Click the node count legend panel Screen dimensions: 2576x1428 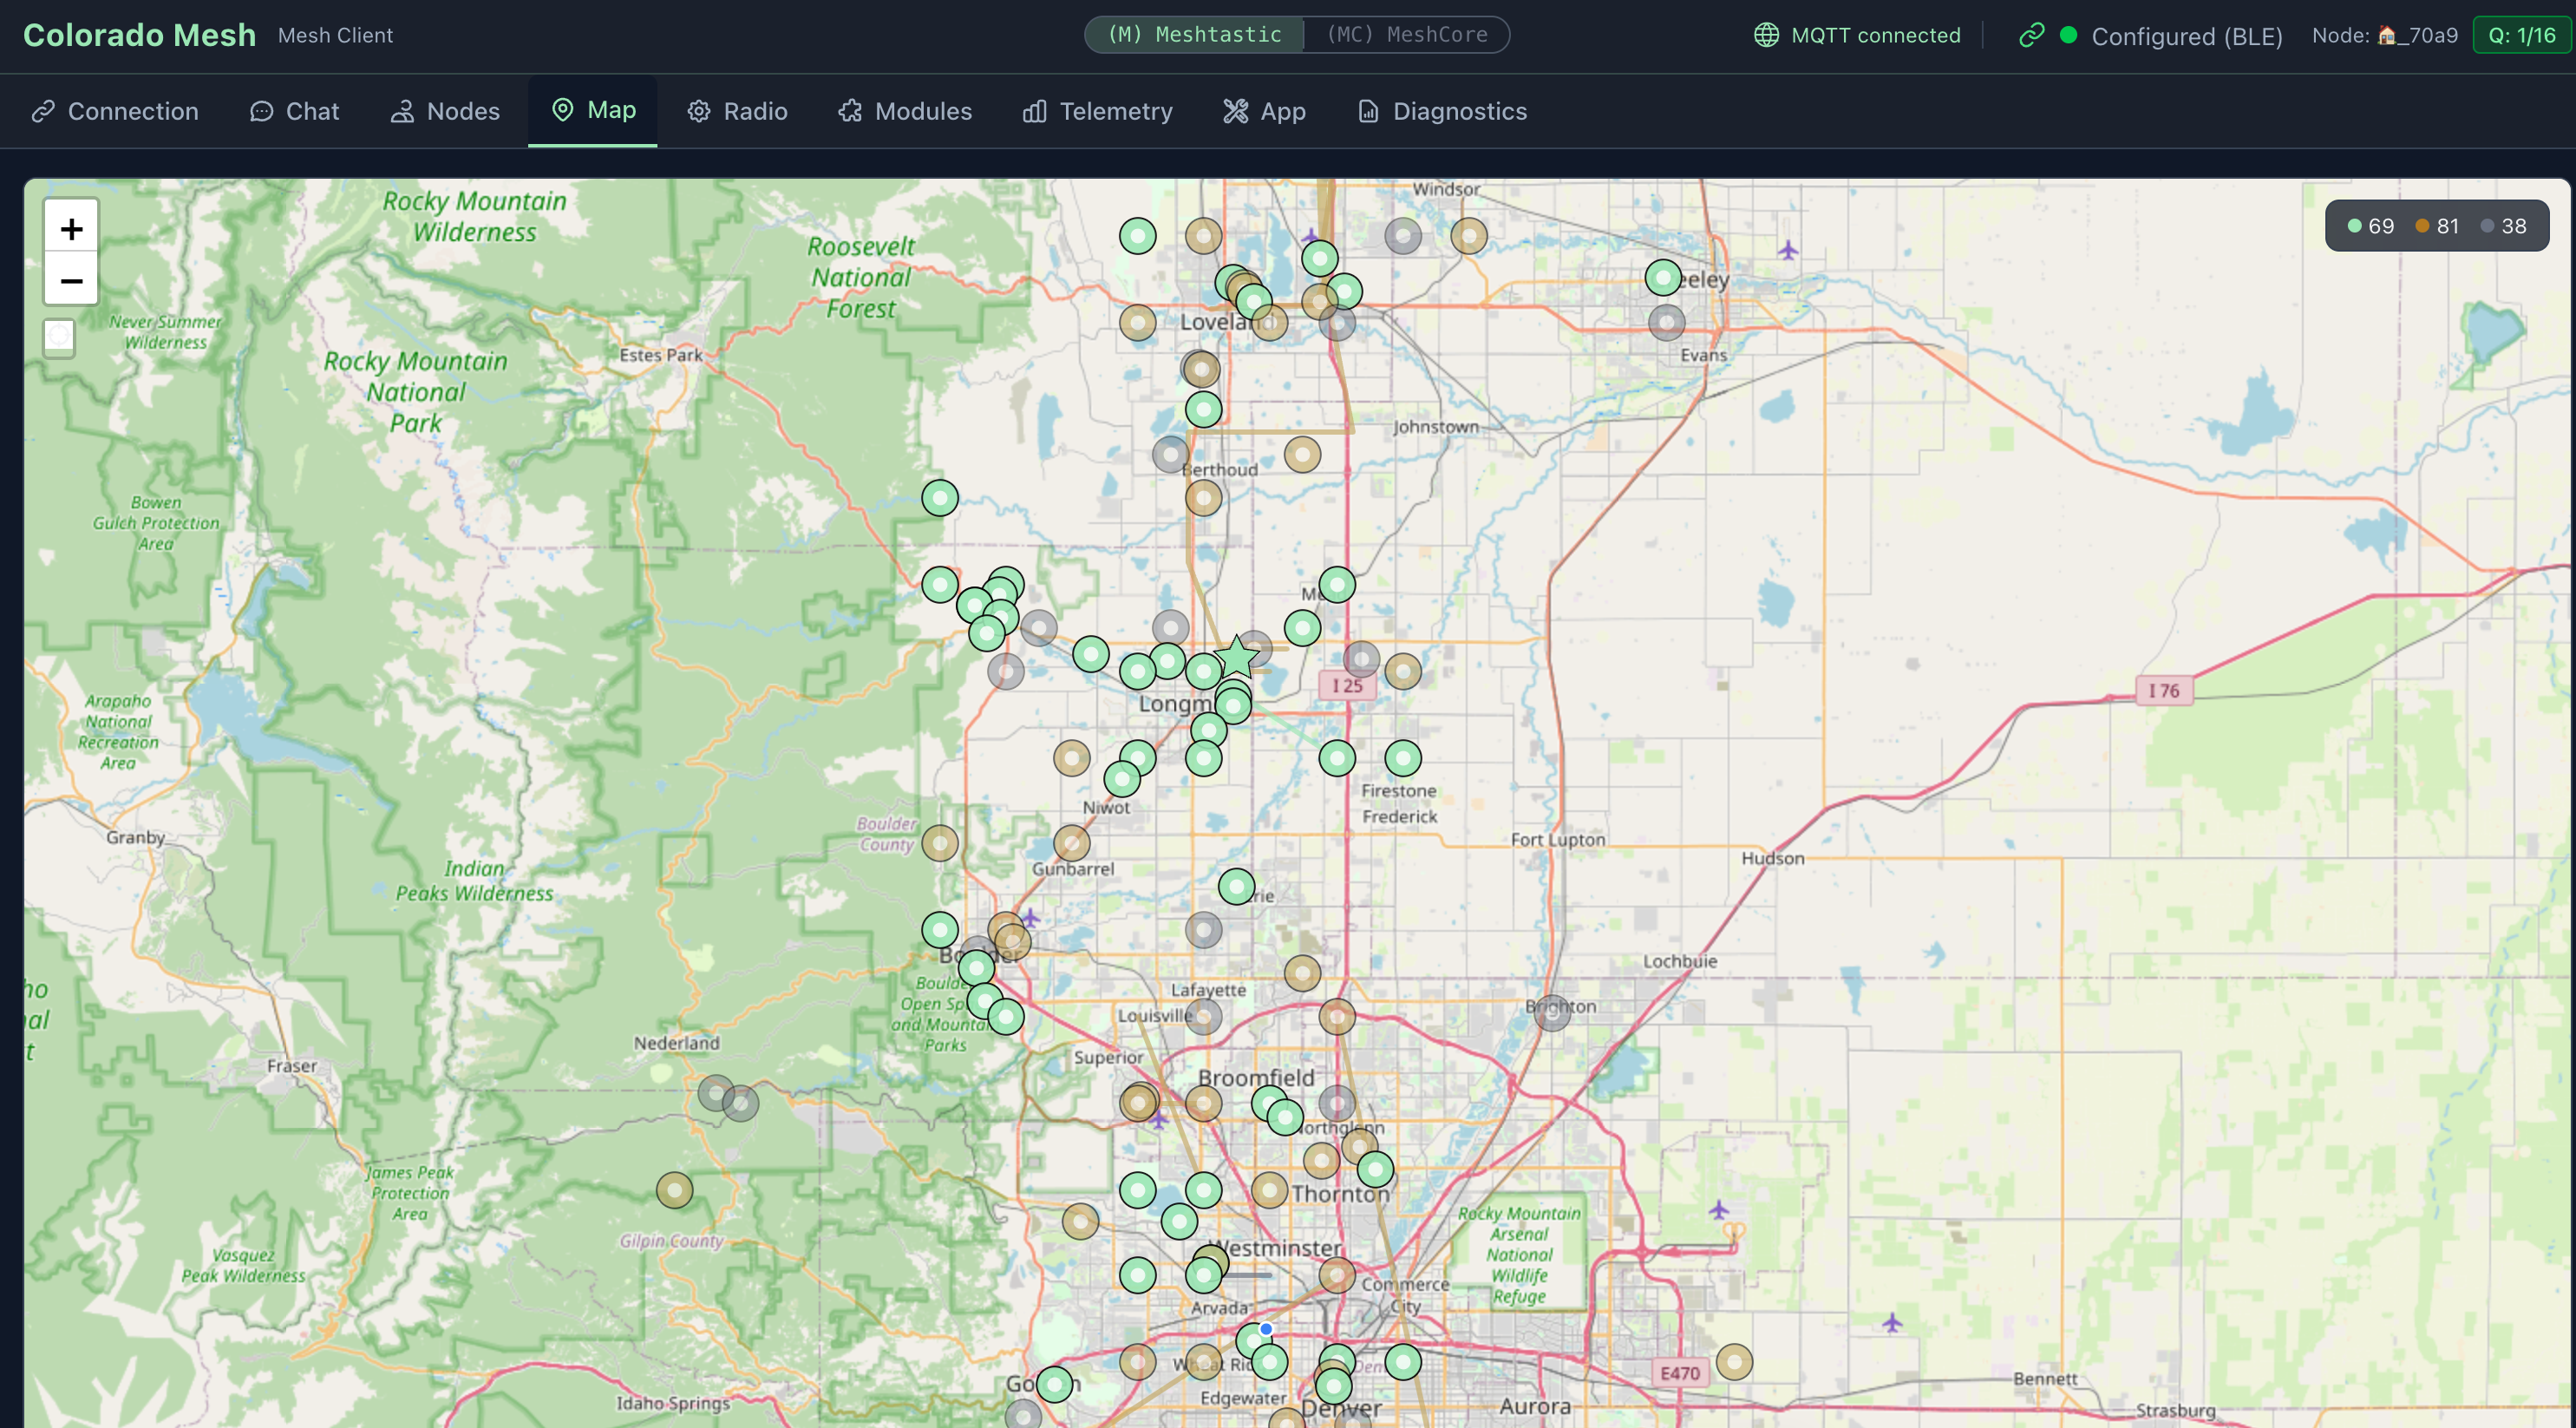coord(2436,226)
